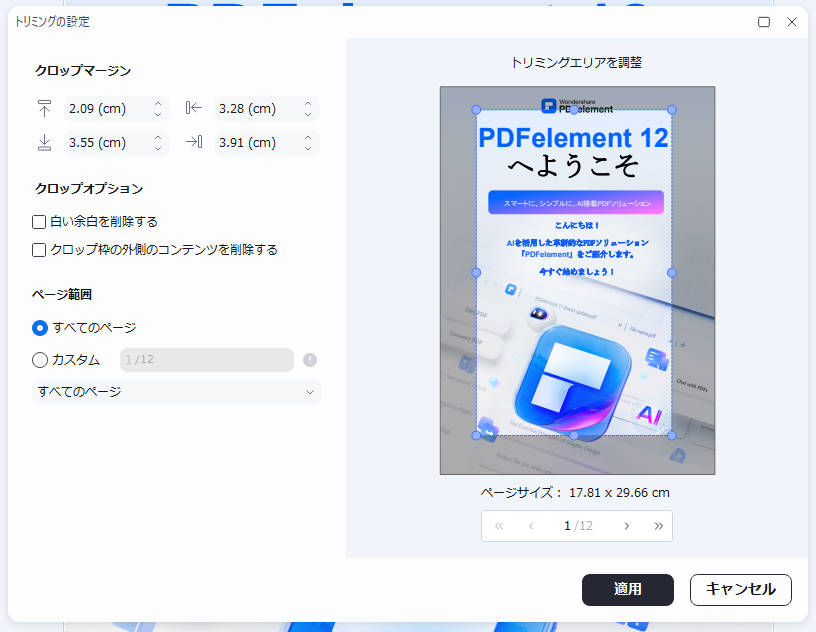Decrease the right margin with the down stepper
Viewport: 816px width, 632px height.
coord(307,147)
